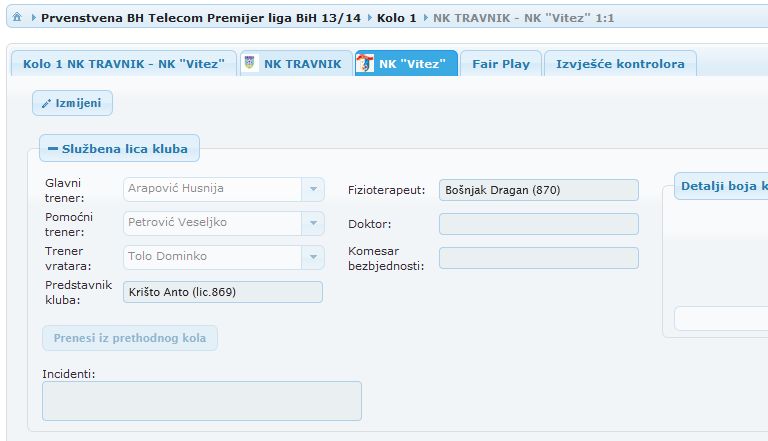Select the NK "Vitez" tab

click(407, 64)
